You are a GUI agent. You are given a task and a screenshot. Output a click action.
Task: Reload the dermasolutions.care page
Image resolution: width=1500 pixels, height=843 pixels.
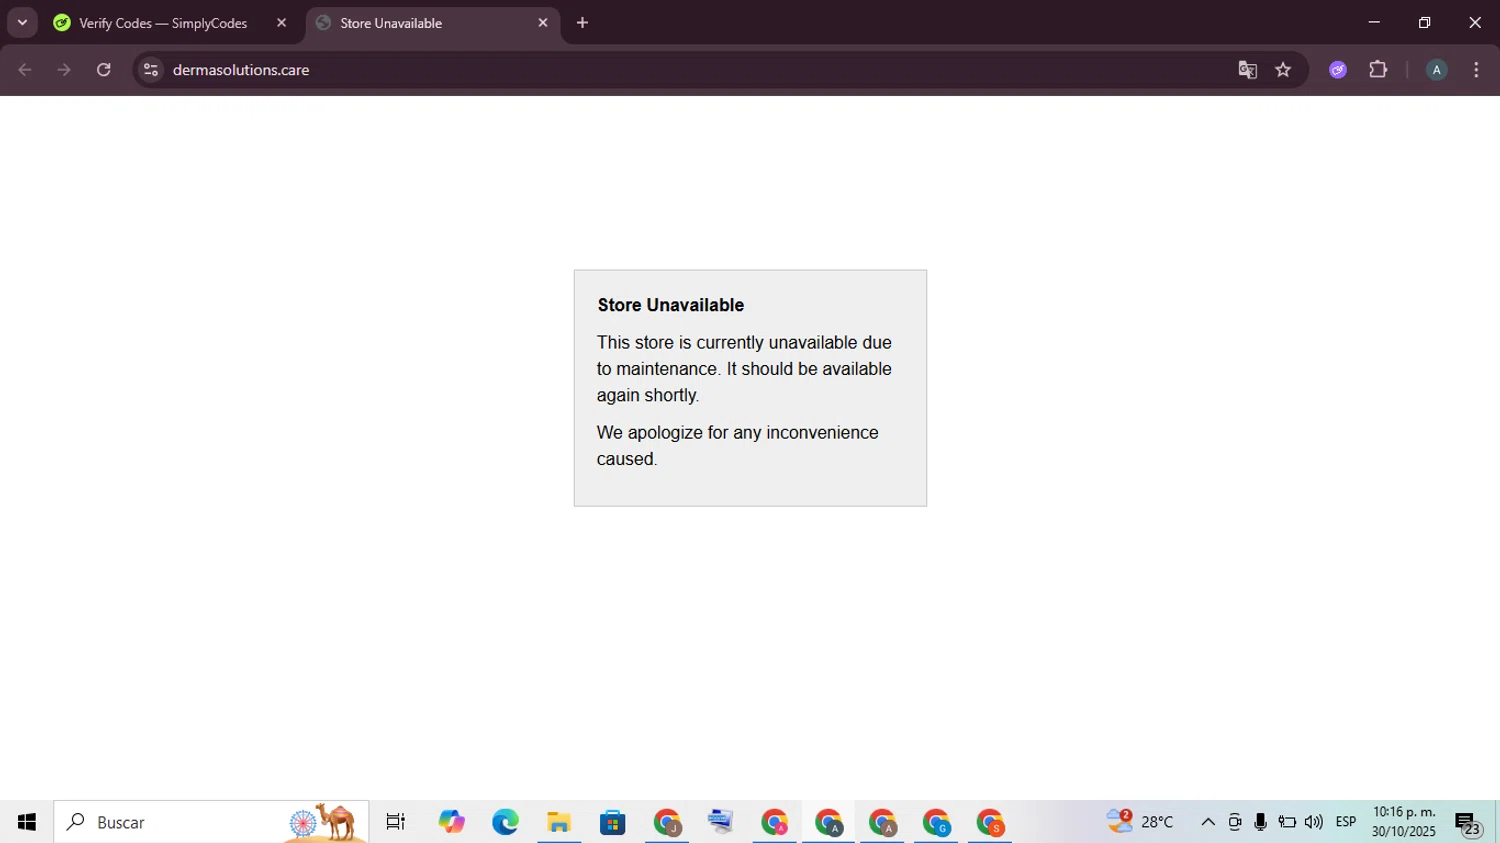tap(104, 70)
